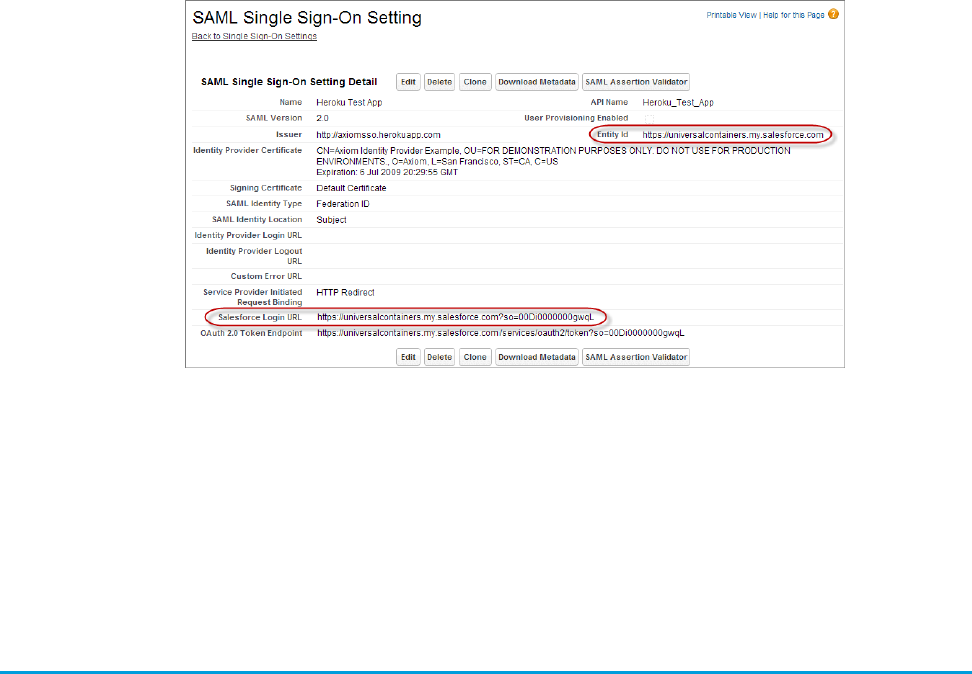Click the Default Certificate value
This screenshot has height=674, width=972.
[x=351, y=188]
